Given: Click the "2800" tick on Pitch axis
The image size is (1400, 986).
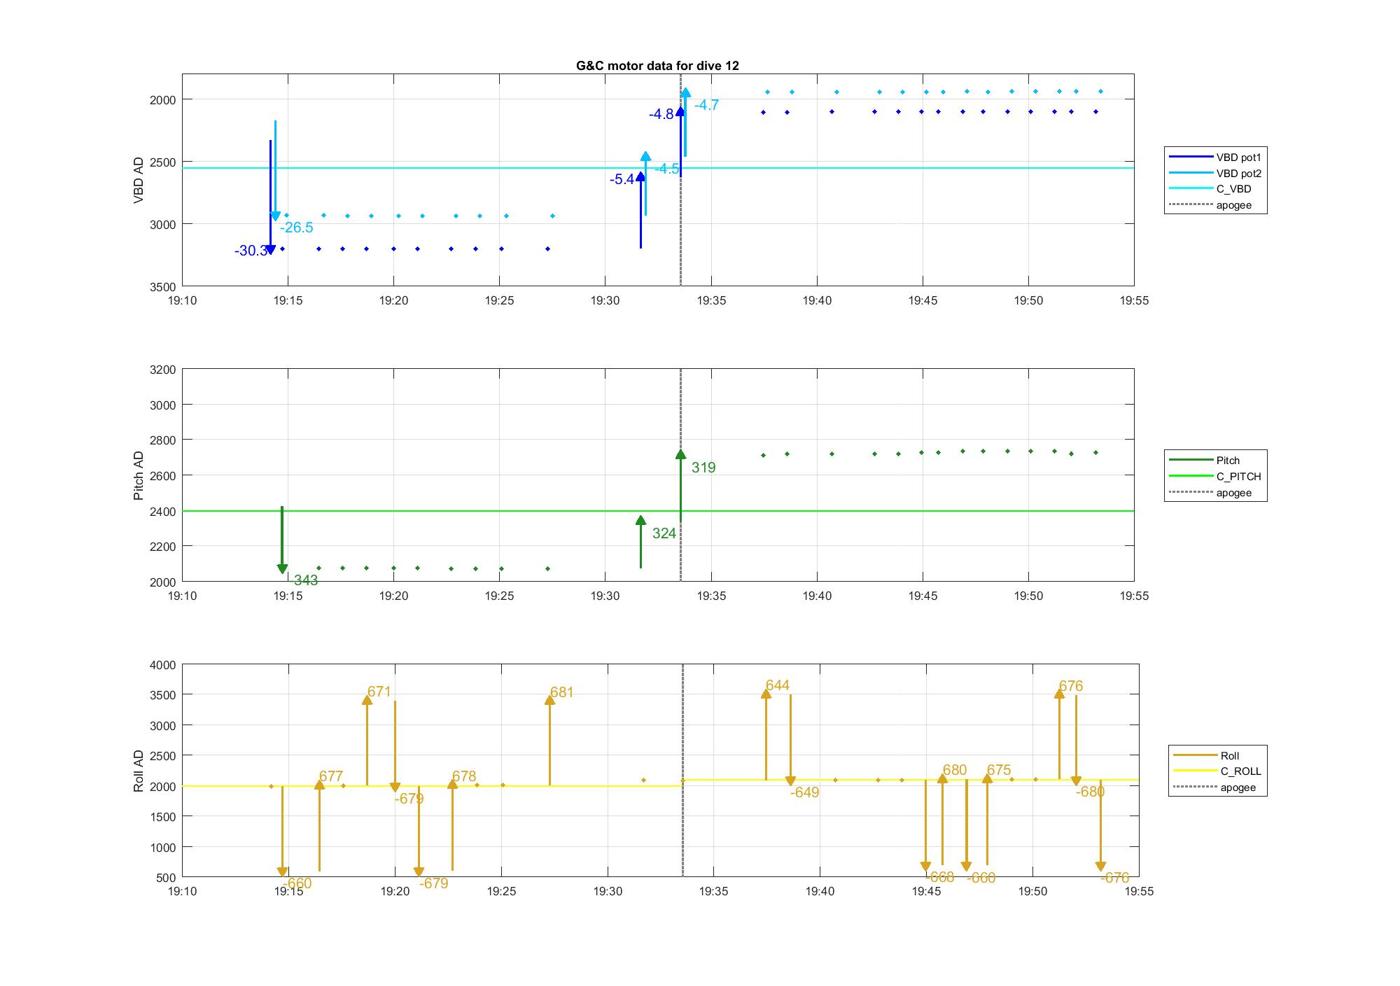Looking at the screenshot, I should click(x=162, y=441).
